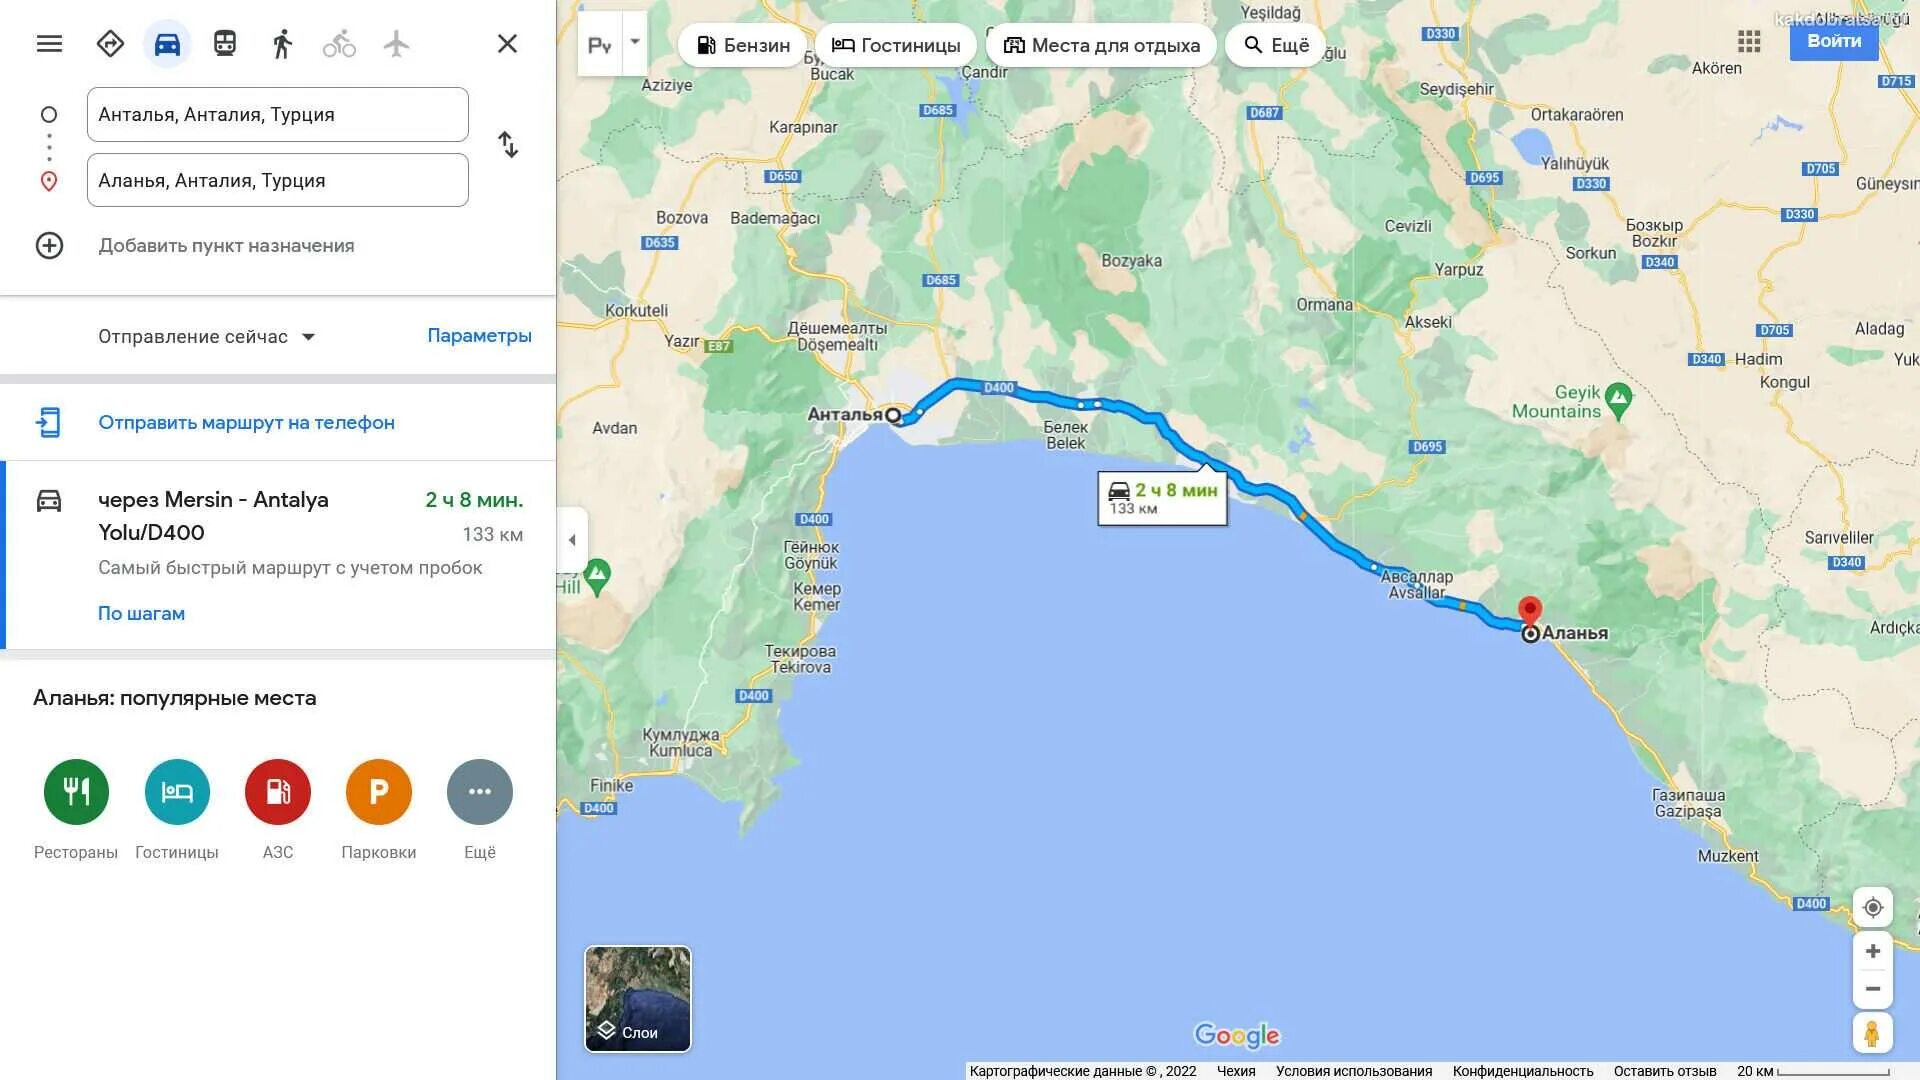Open the hamburger main menu
This screenshot has width=1920, height=1080.
(49, 44)
